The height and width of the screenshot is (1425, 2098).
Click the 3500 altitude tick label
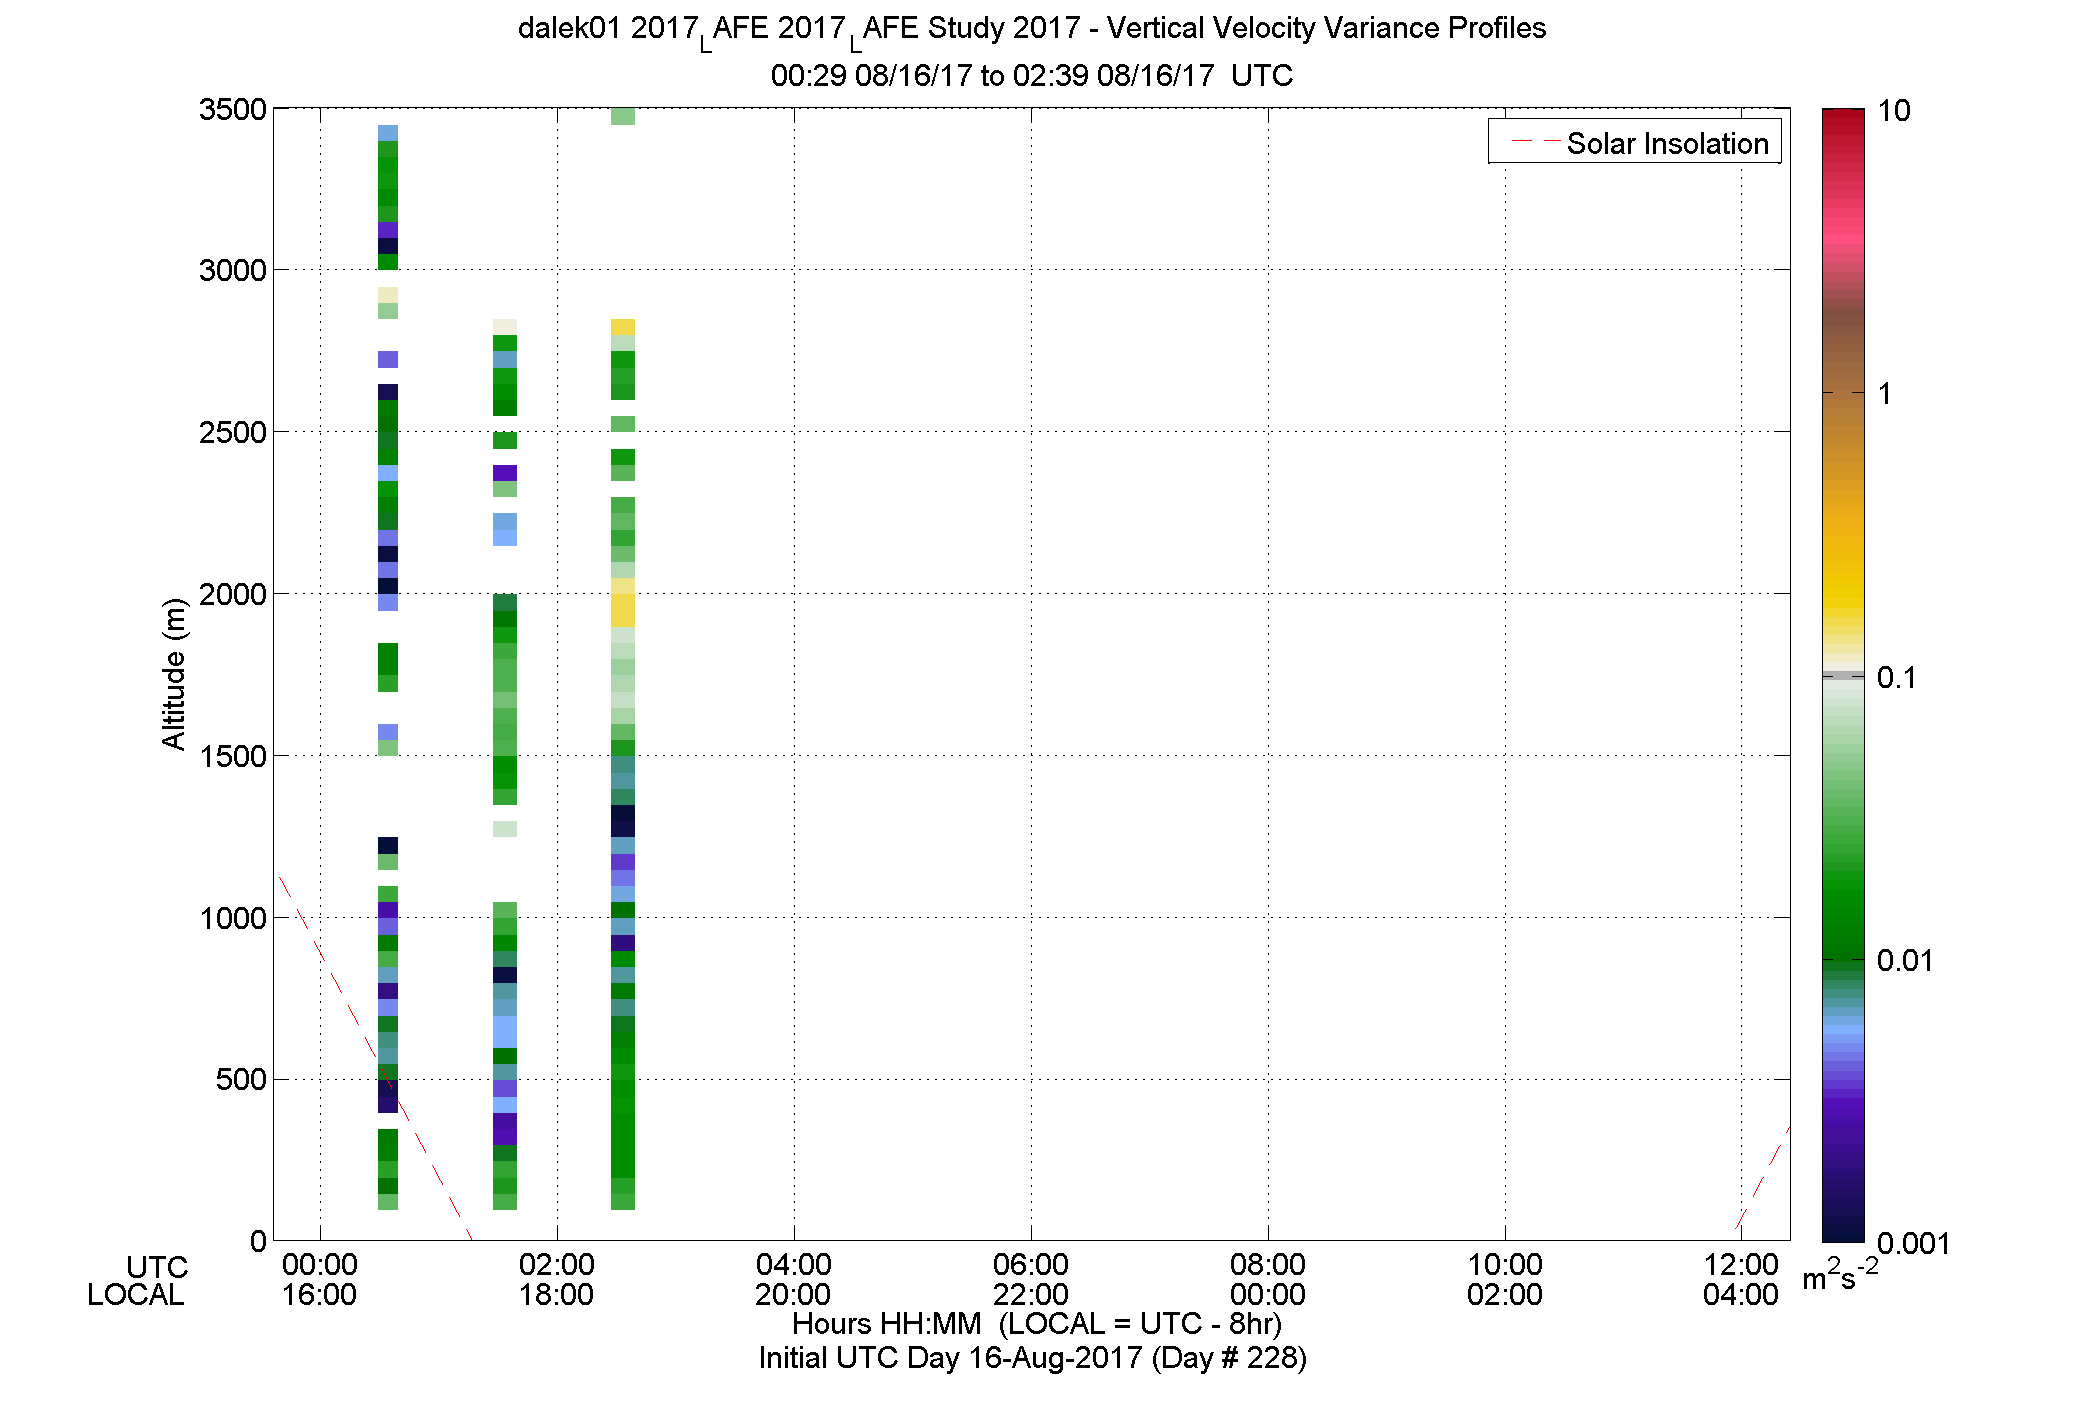click(x=233, y=109)
